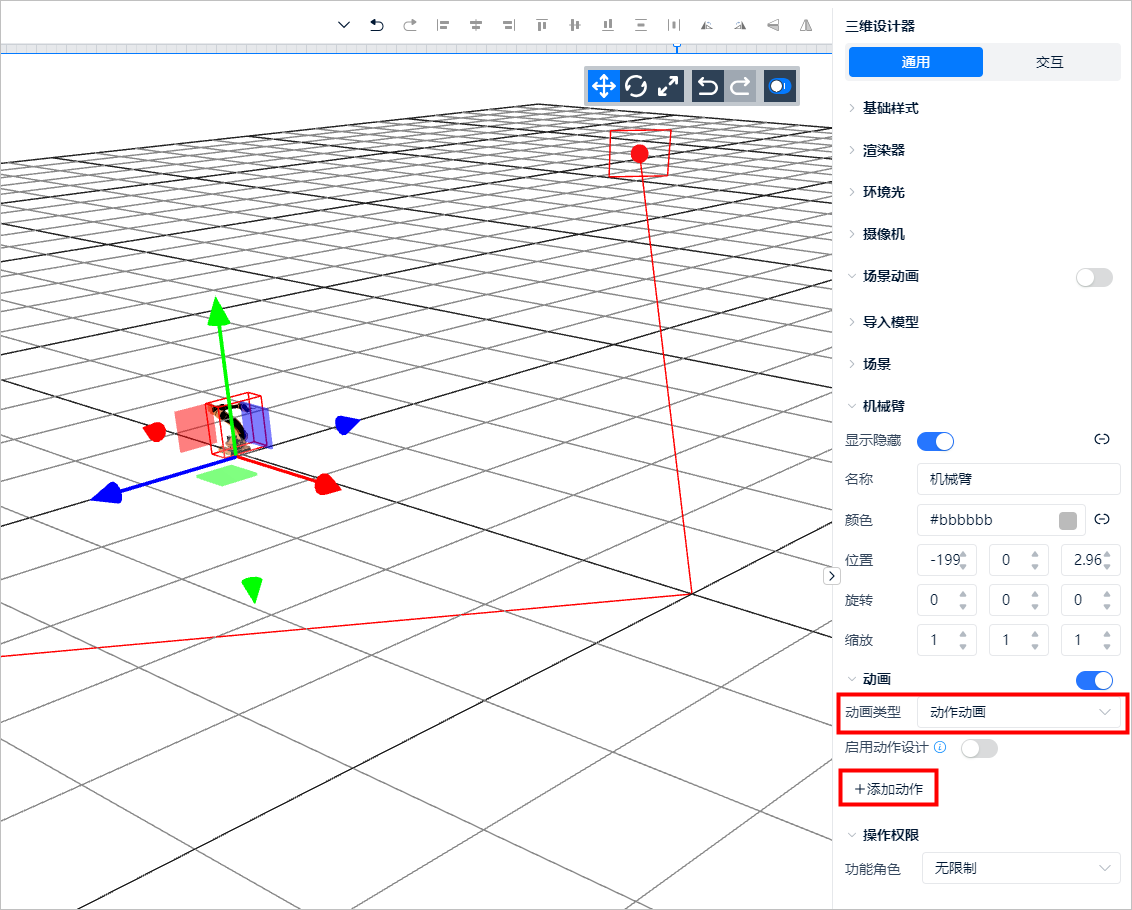
Task: Click the 名称 field containing 机械臂
Action: (x=1019, y=479)
